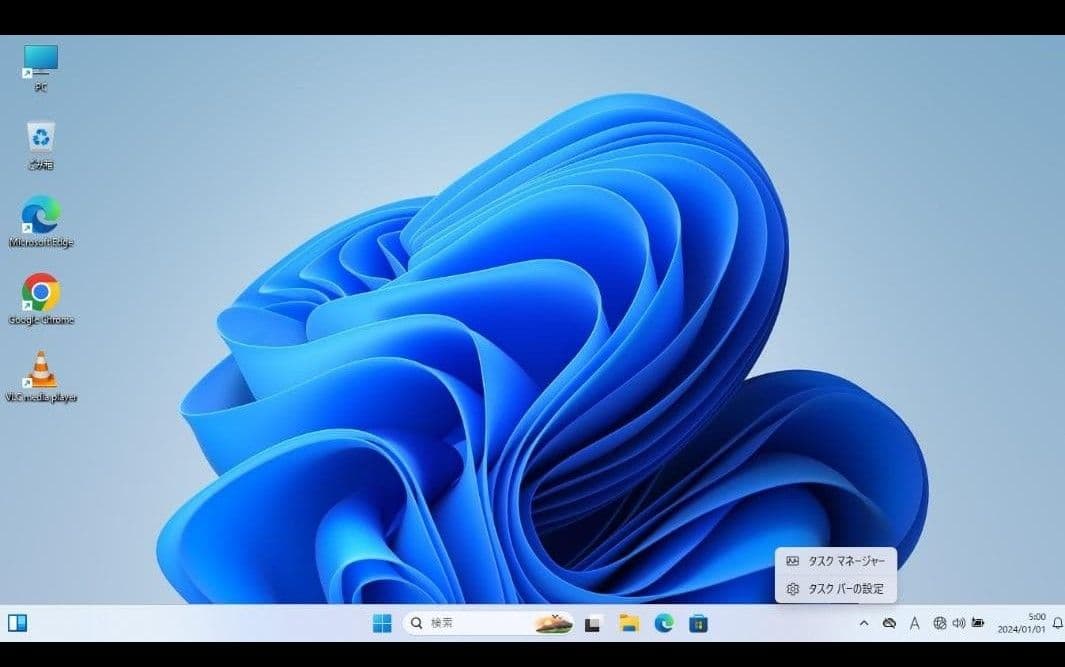
Task: Open the clock and date calendar flyout
Action: pyautogui.click(x=1021, y=623)
